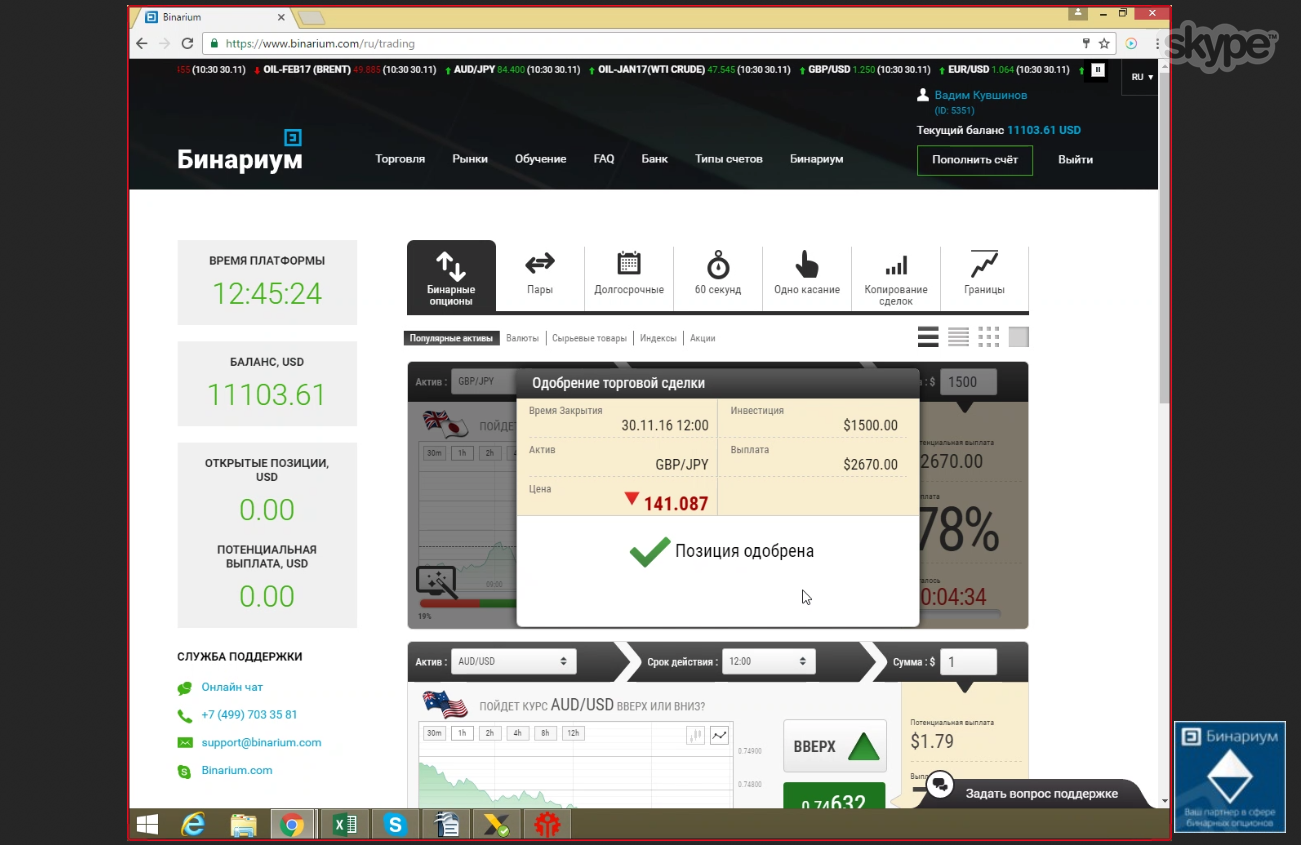1301x845 pixels.
Task: Open the Binary options trading mode
Action: click(x=451, y=276)
